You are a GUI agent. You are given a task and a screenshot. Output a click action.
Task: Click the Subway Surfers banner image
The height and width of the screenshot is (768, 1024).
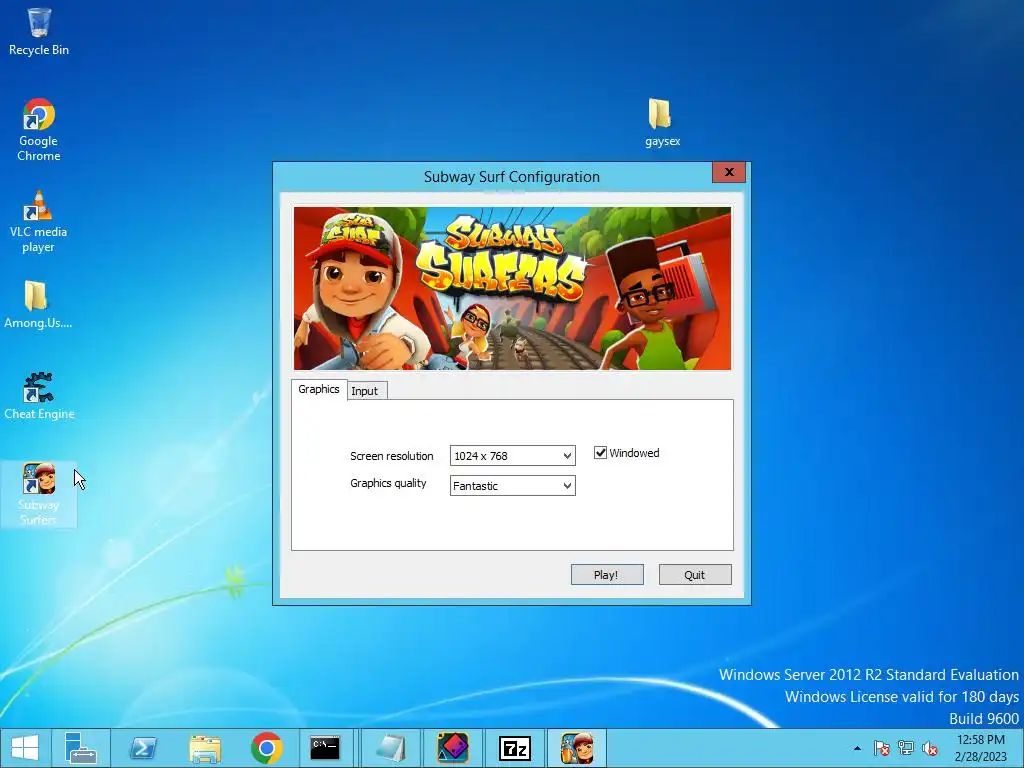point(513,289)
